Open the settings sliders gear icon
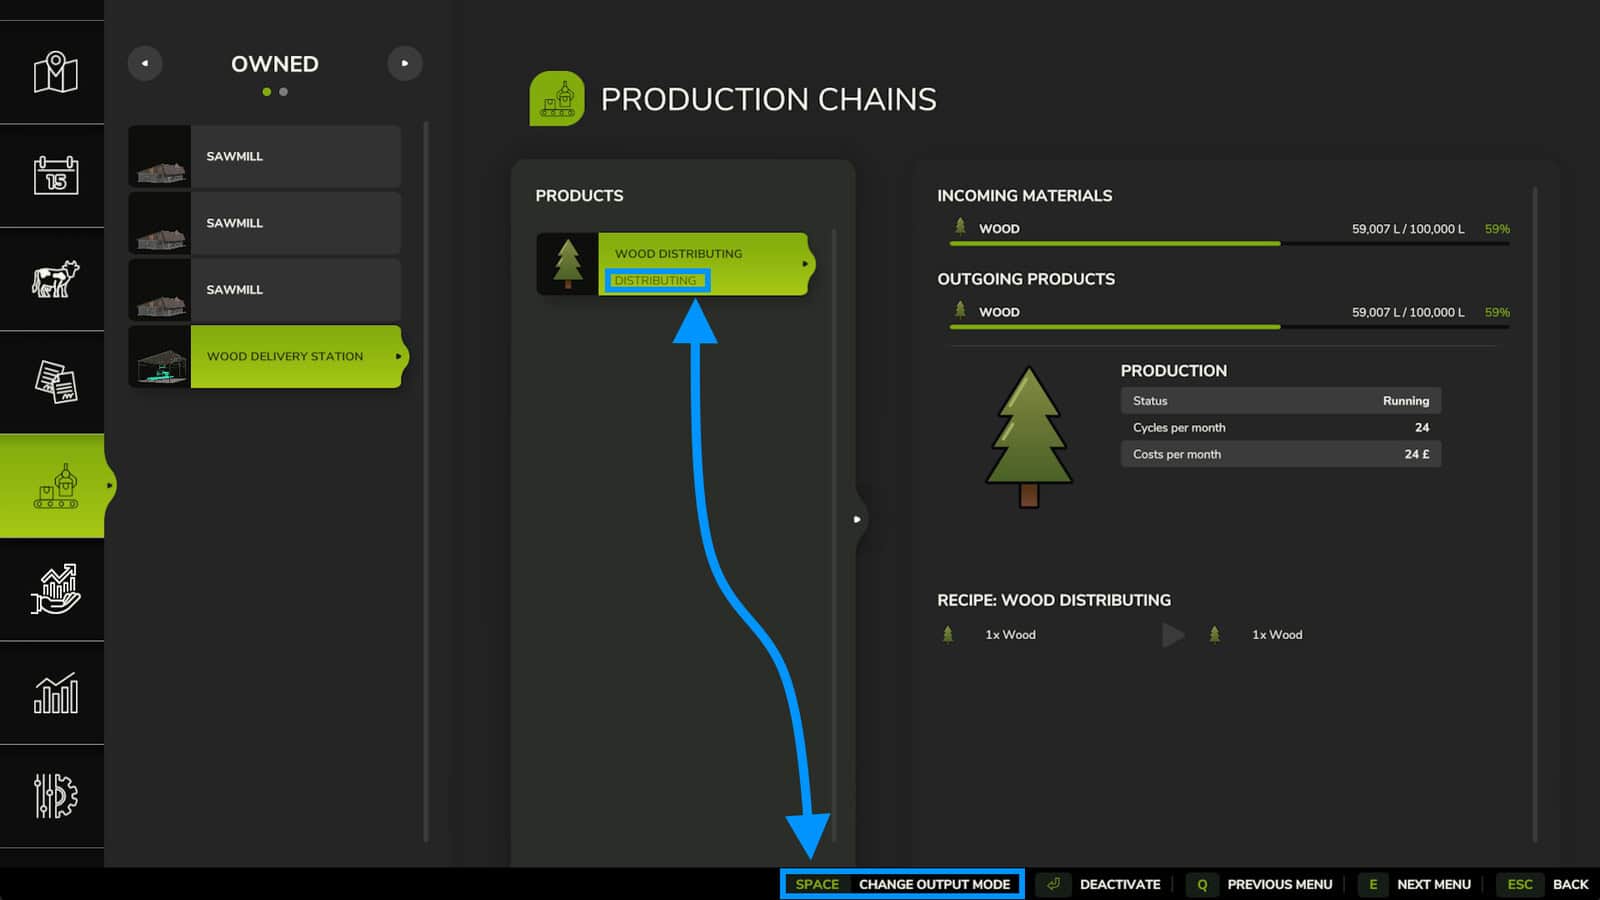This screenshot has width=1600, height=900. pyautogui.click(x=55, y=796)
